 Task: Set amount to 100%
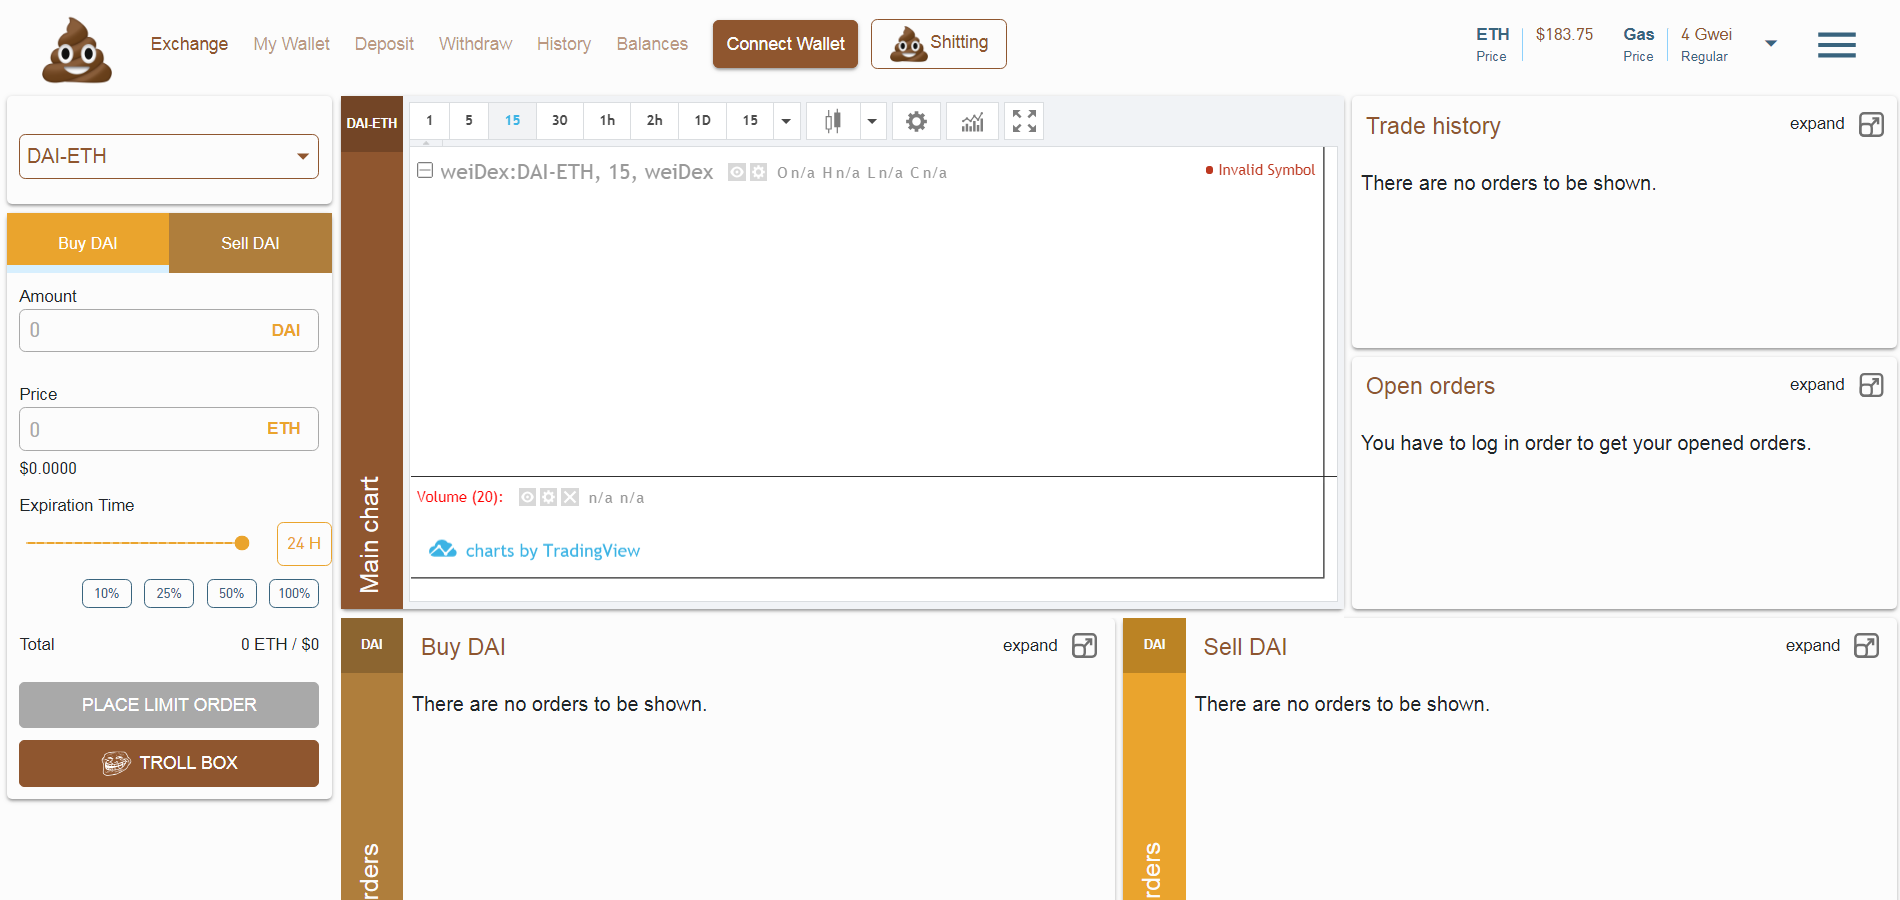pos(294,593)
